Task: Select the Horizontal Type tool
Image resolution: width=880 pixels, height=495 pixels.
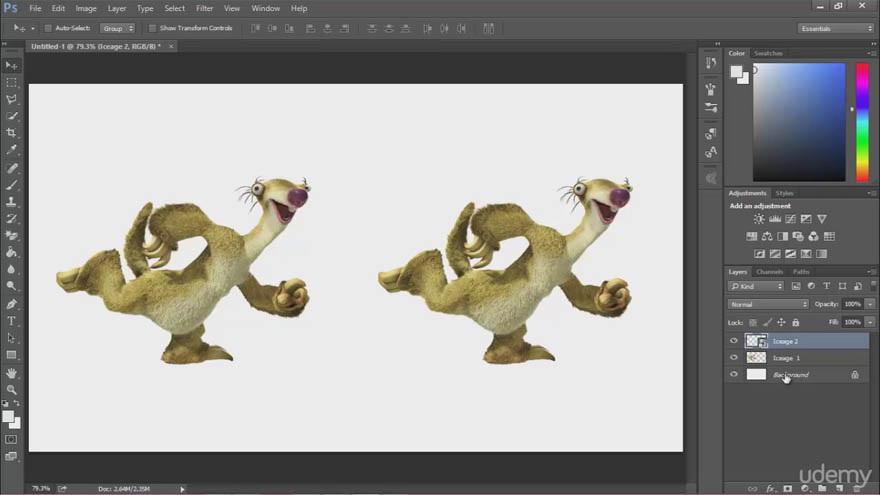Action: pos(11,321)
